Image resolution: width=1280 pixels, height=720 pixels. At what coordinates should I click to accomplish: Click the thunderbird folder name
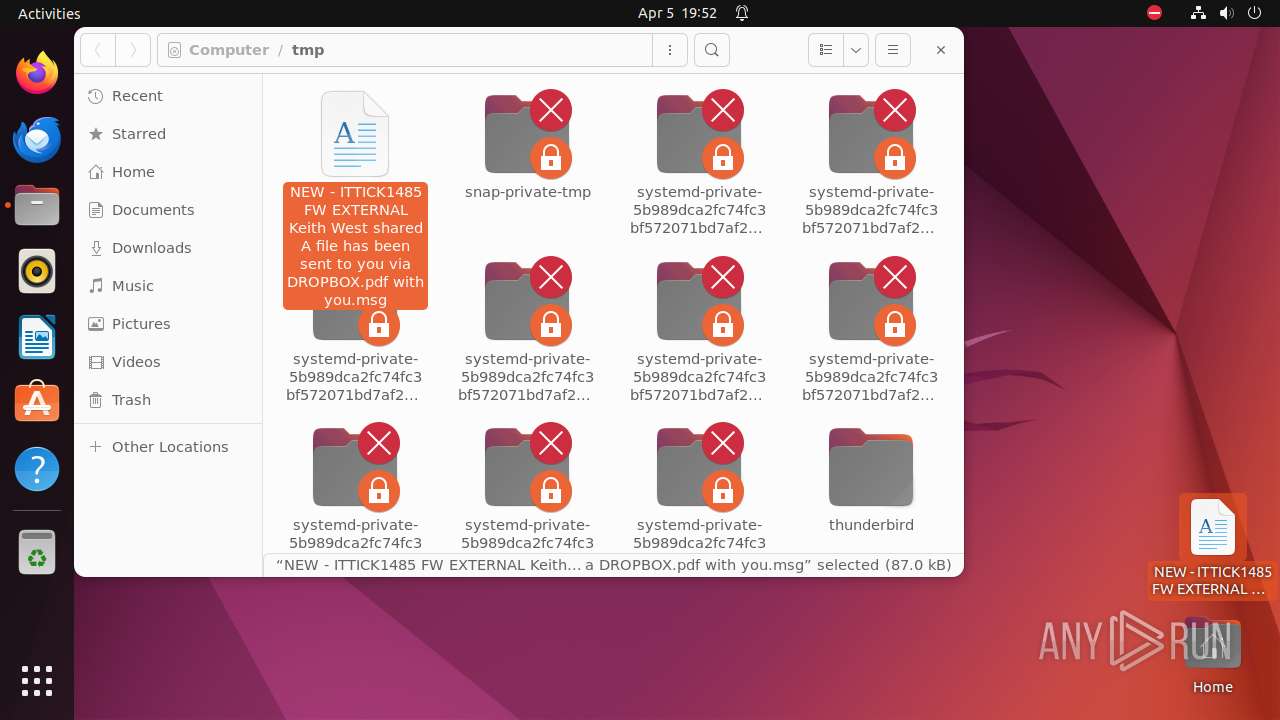click(871, 525)
